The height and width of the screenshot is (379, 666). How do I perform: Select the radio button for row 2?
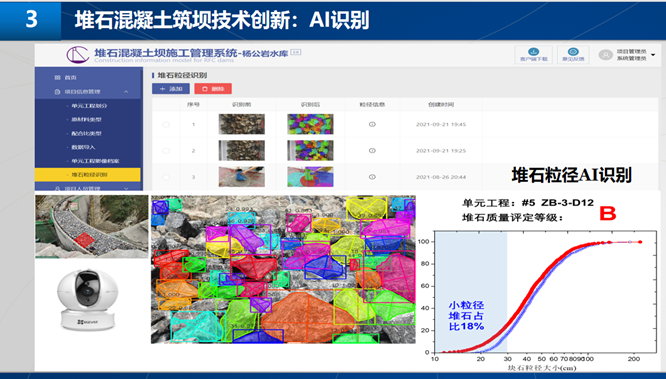166,151
